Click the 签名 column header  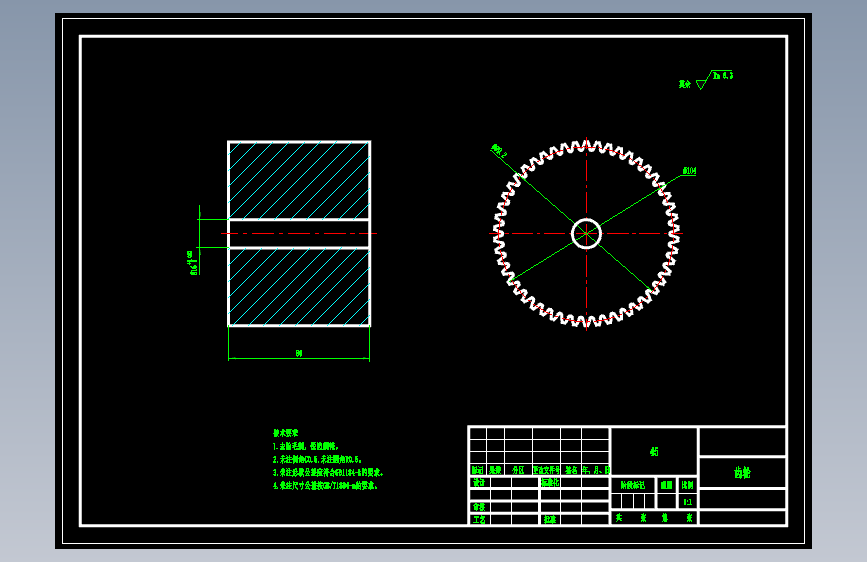point(571,470)
